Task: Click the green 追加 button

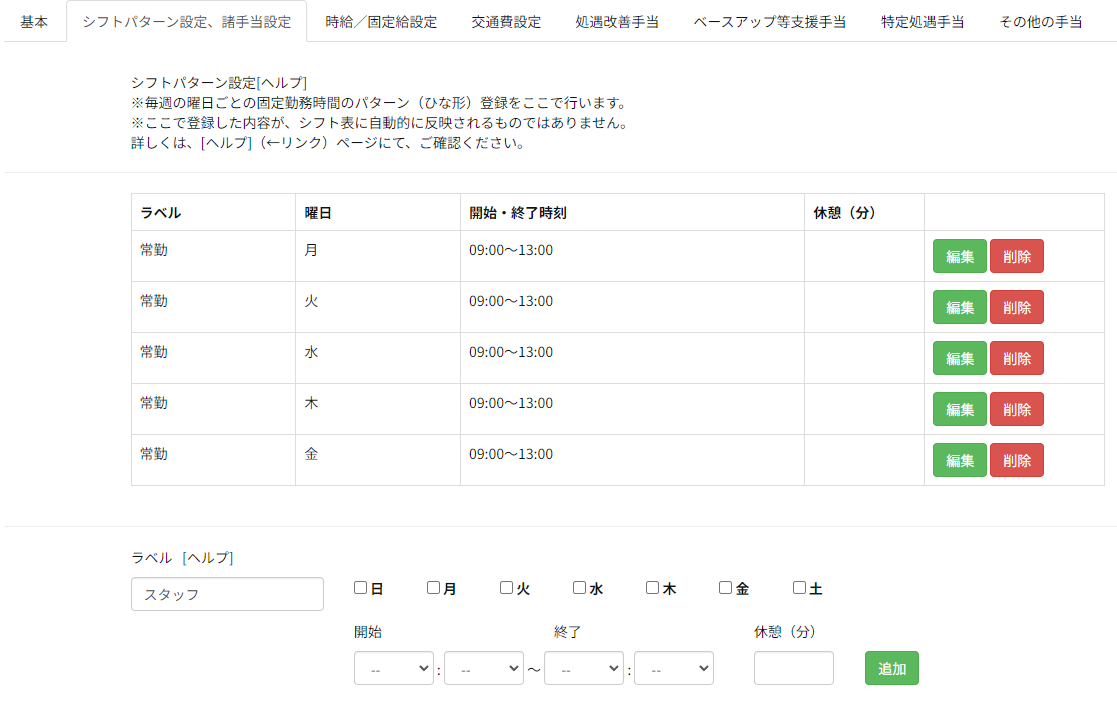Action: (x=891, y=669)
